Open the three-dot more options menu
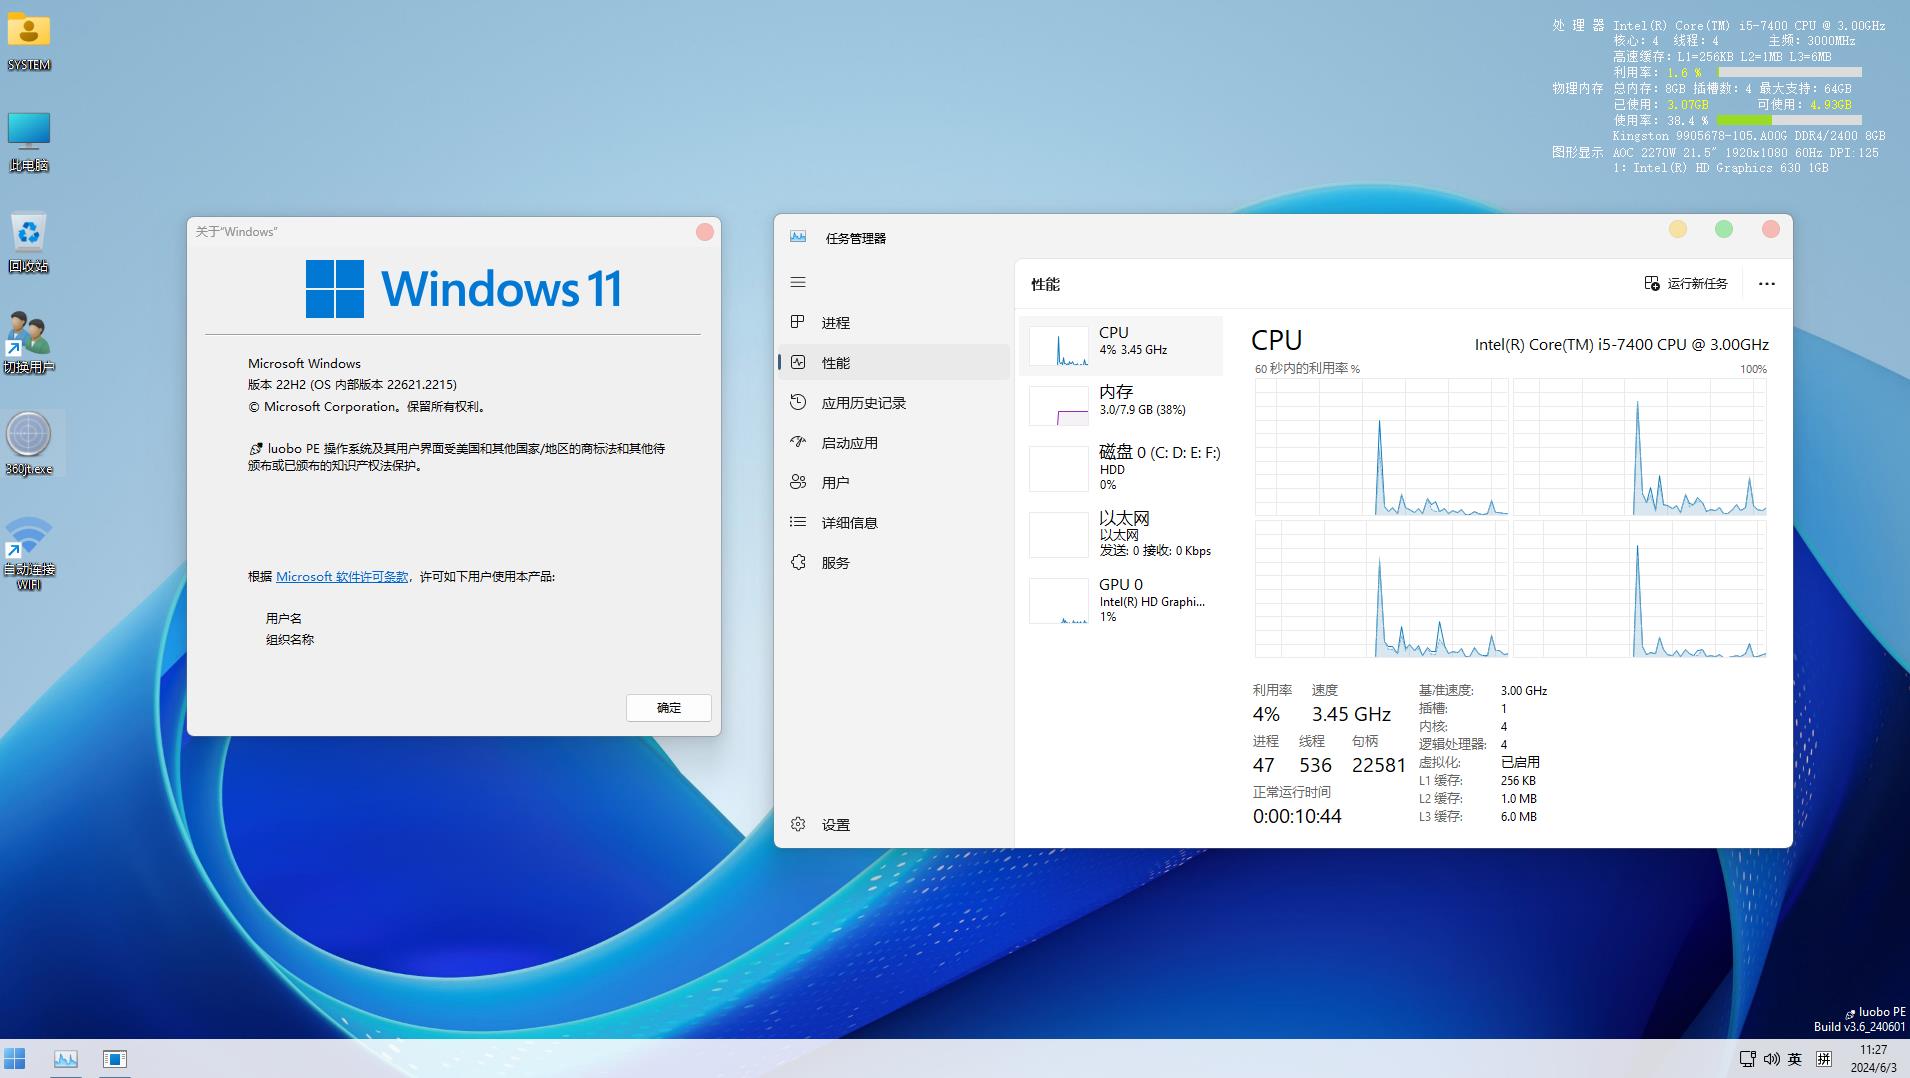Screen dimensions: 1910x1078 1767,284
